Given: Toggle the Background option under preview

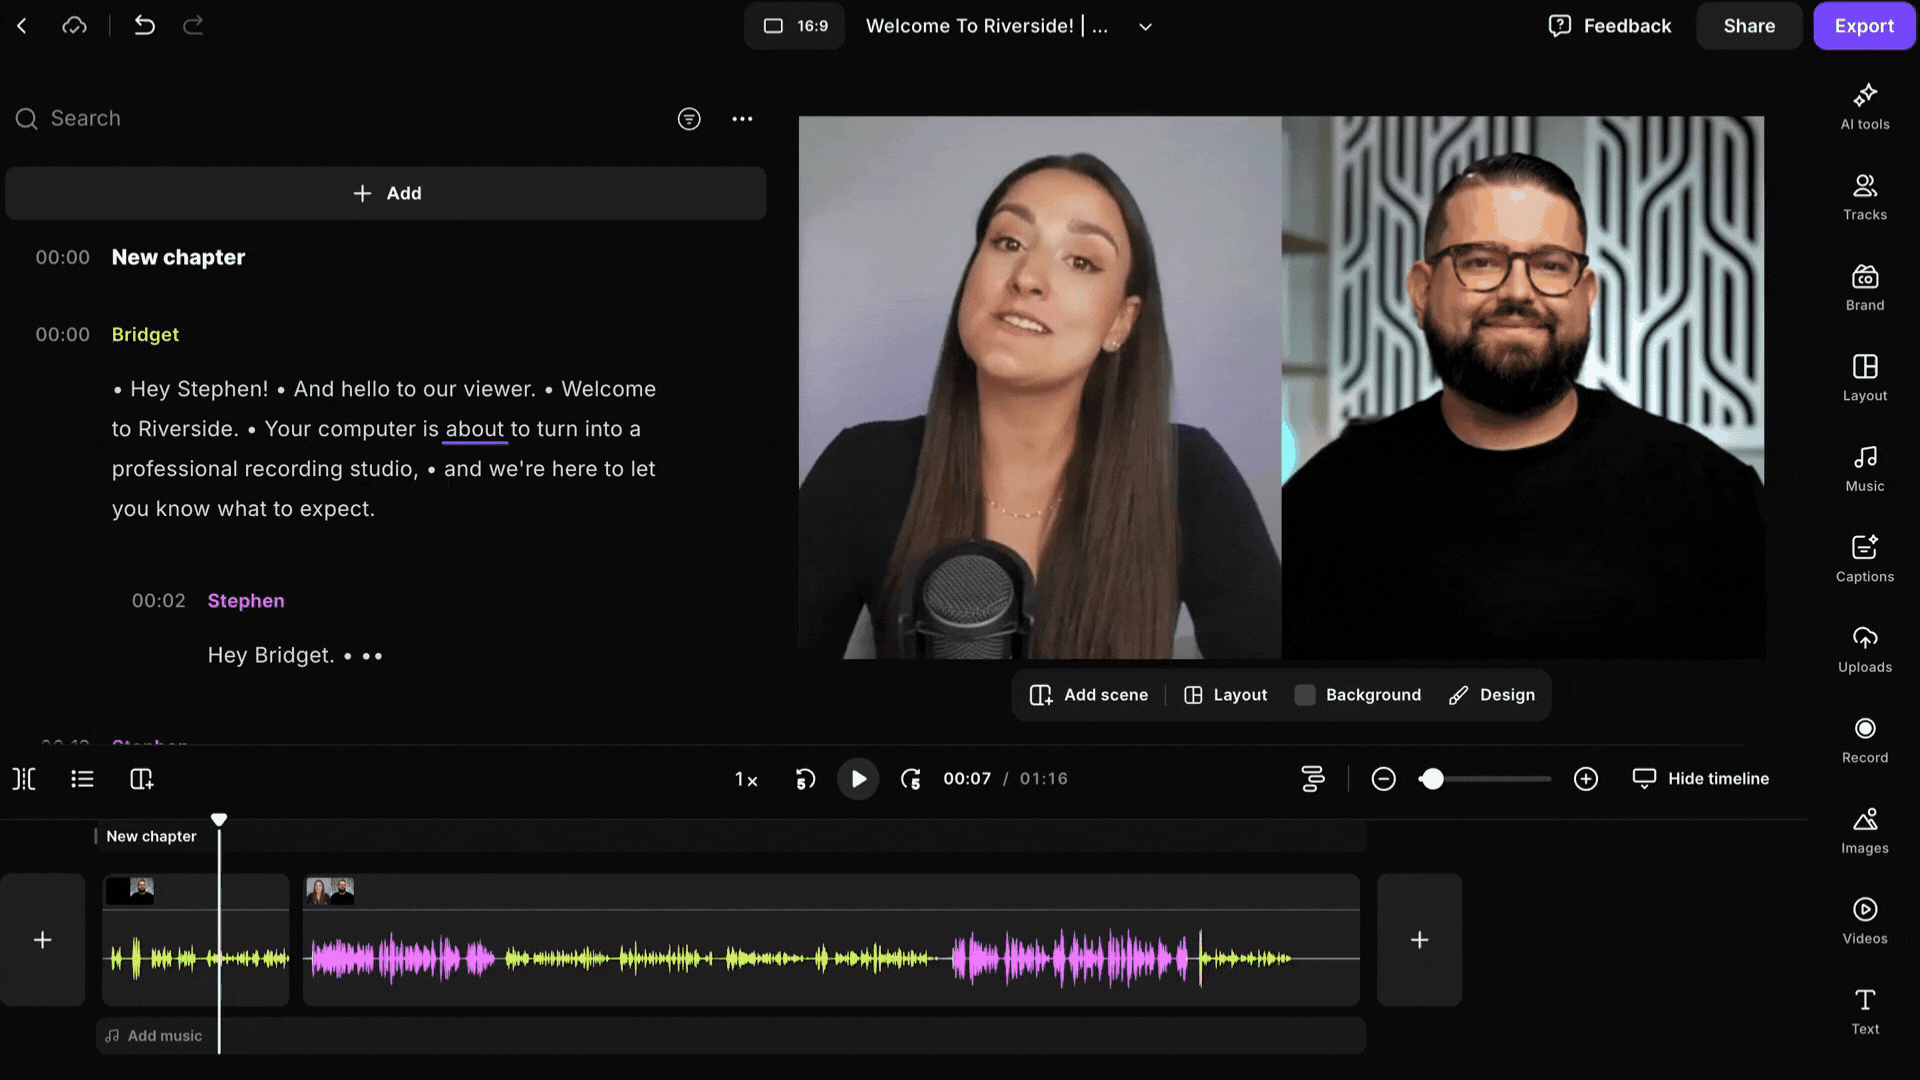Looking at the screenshot, I should click(1357, 695).
